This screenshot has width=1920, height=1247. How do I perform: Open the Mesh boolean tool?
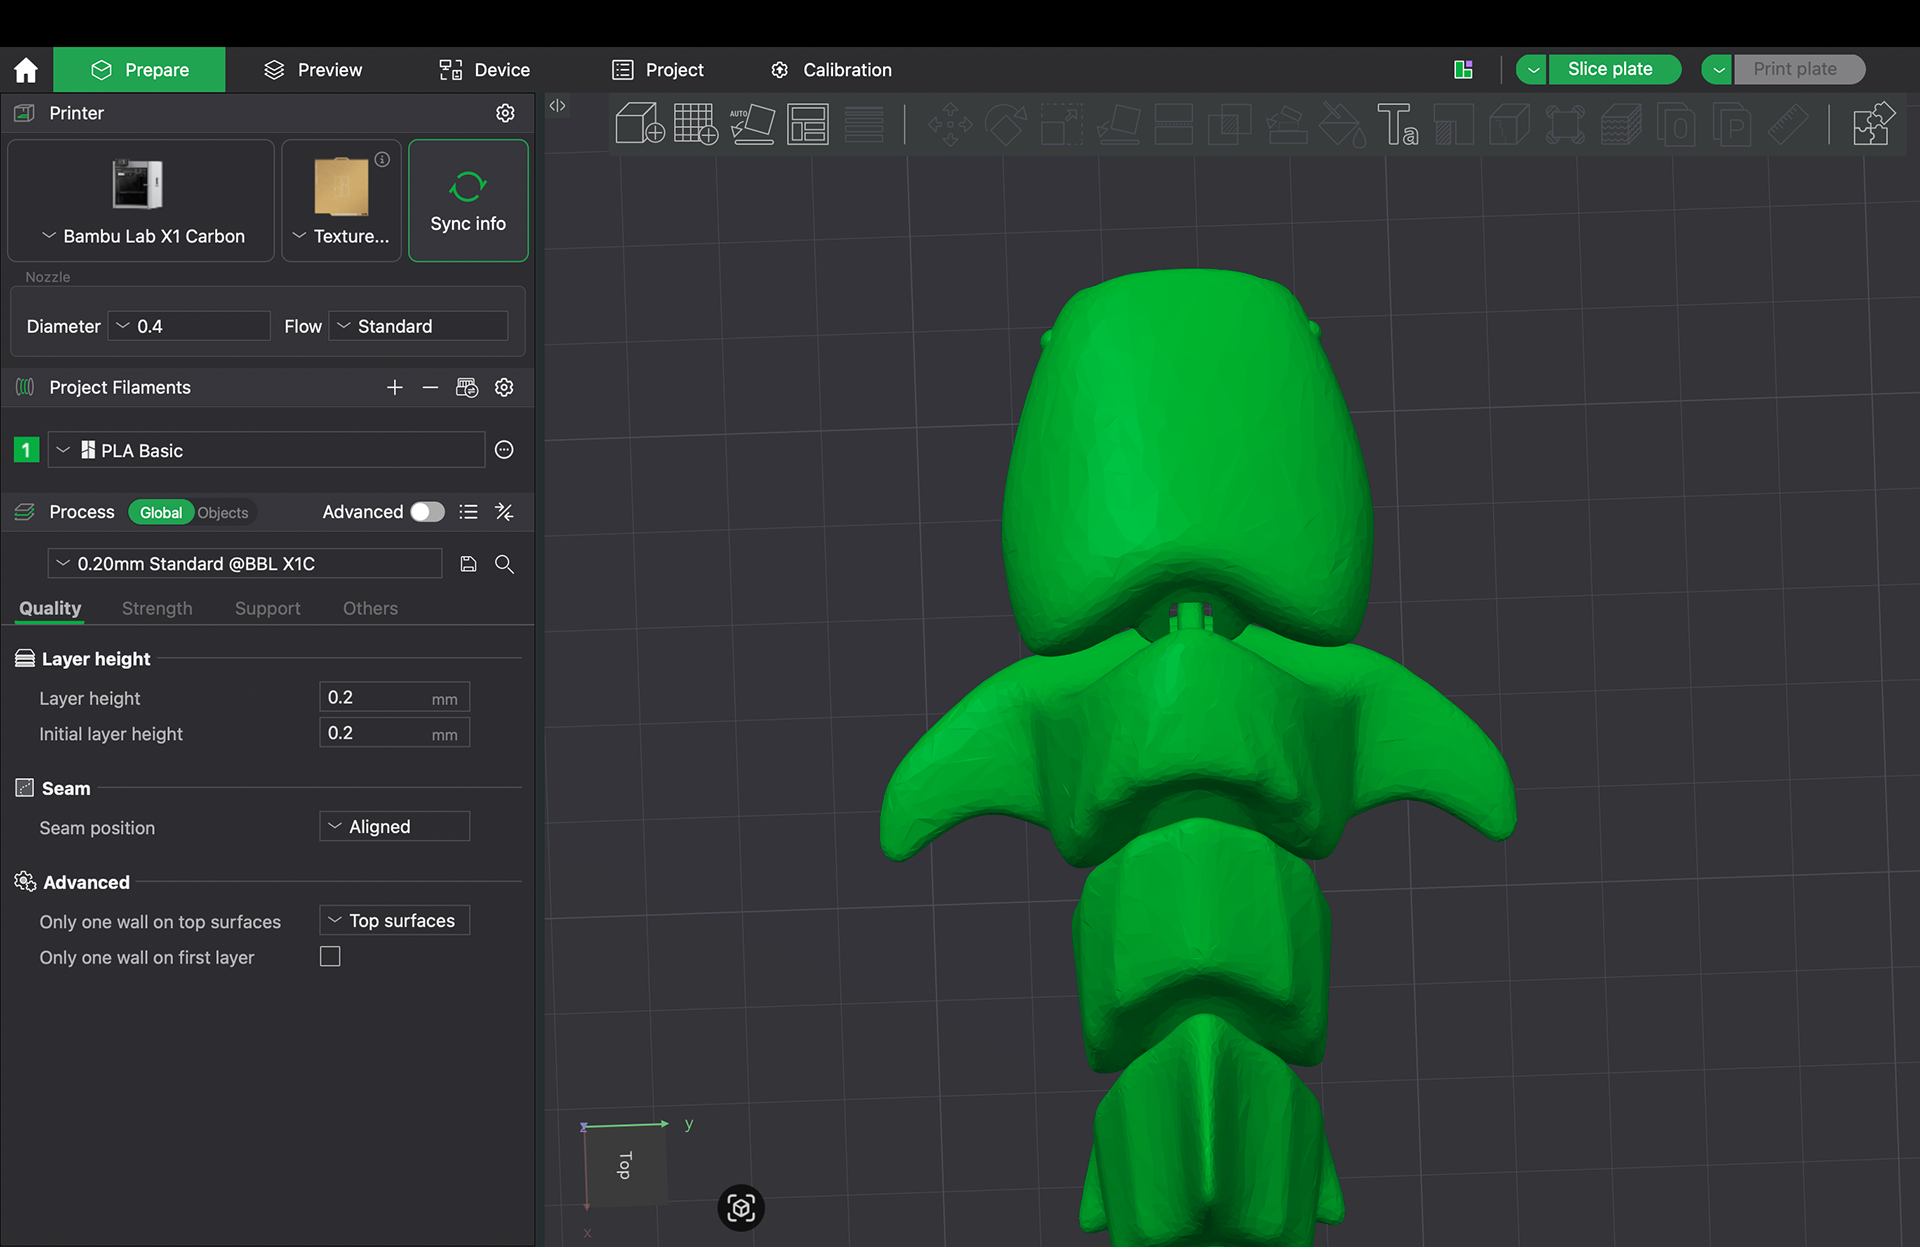point(1230,125)
